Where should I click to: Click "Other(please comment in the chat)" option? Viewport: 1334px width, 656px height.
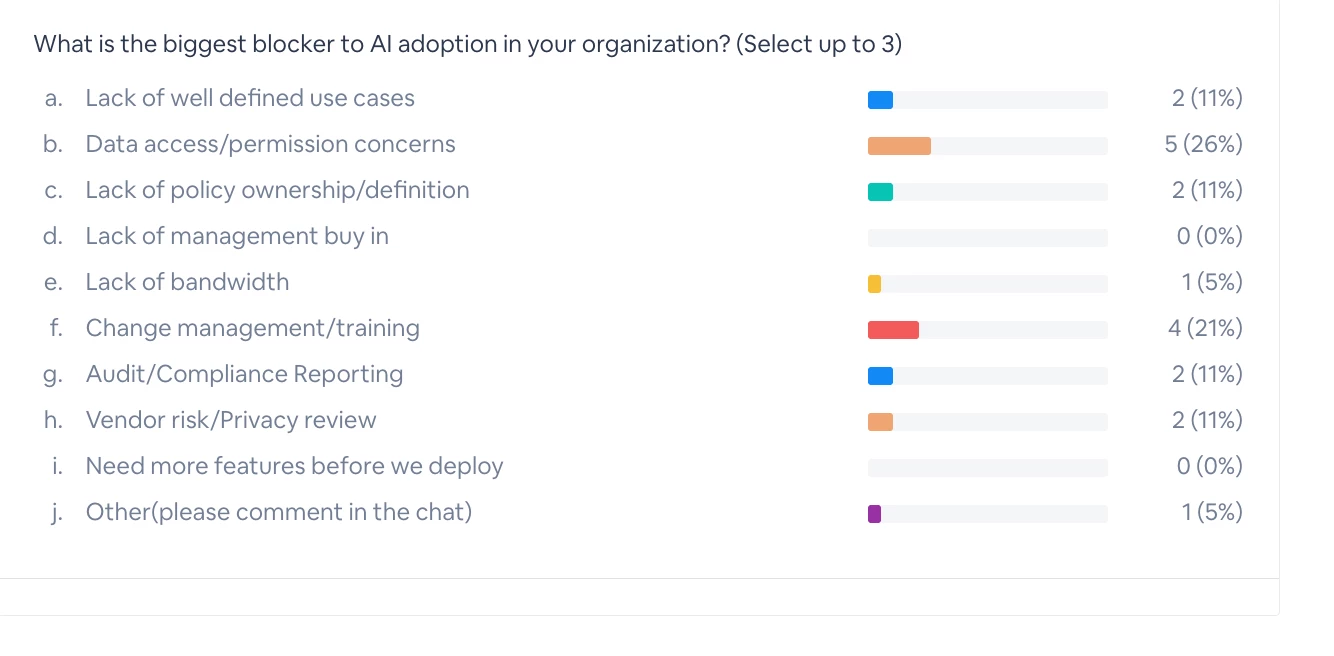278,512
